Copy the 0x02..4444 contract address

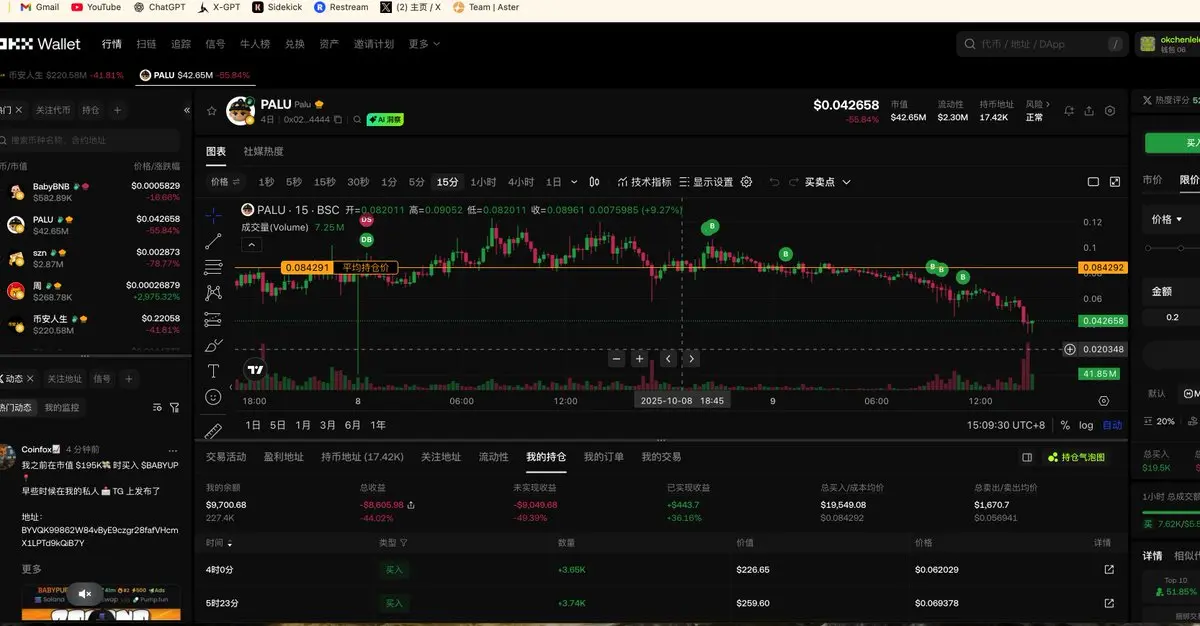pyautogui.click(x=338, y=119)
